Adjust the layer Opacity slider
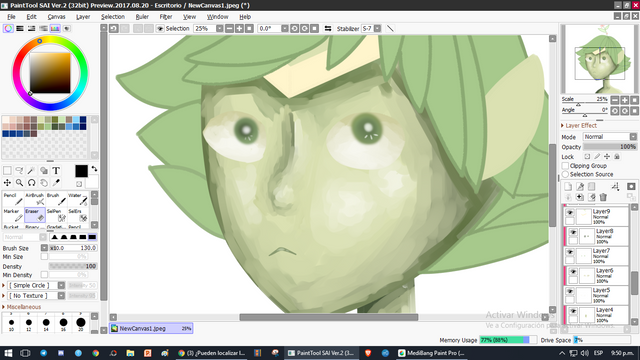Screen dimensions: 640x360 tap(610, 147)
